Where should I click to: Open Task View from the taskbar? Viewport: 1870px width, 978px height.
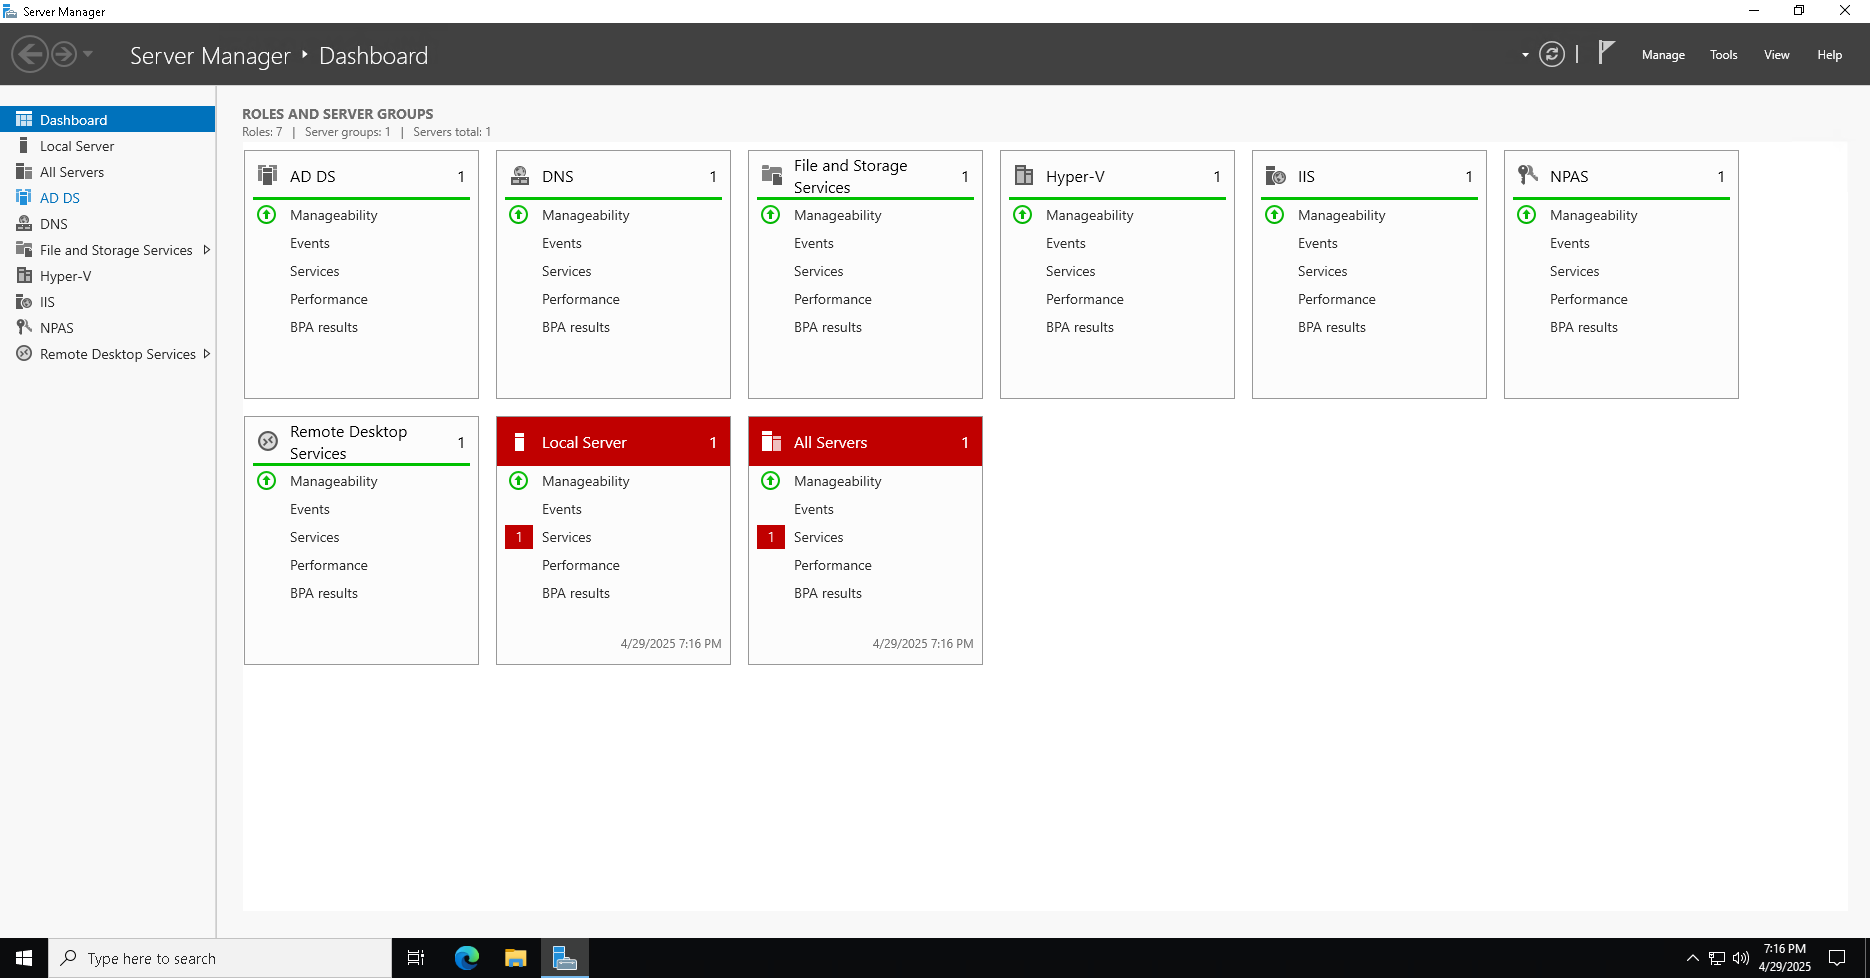[x=416, y=958]
